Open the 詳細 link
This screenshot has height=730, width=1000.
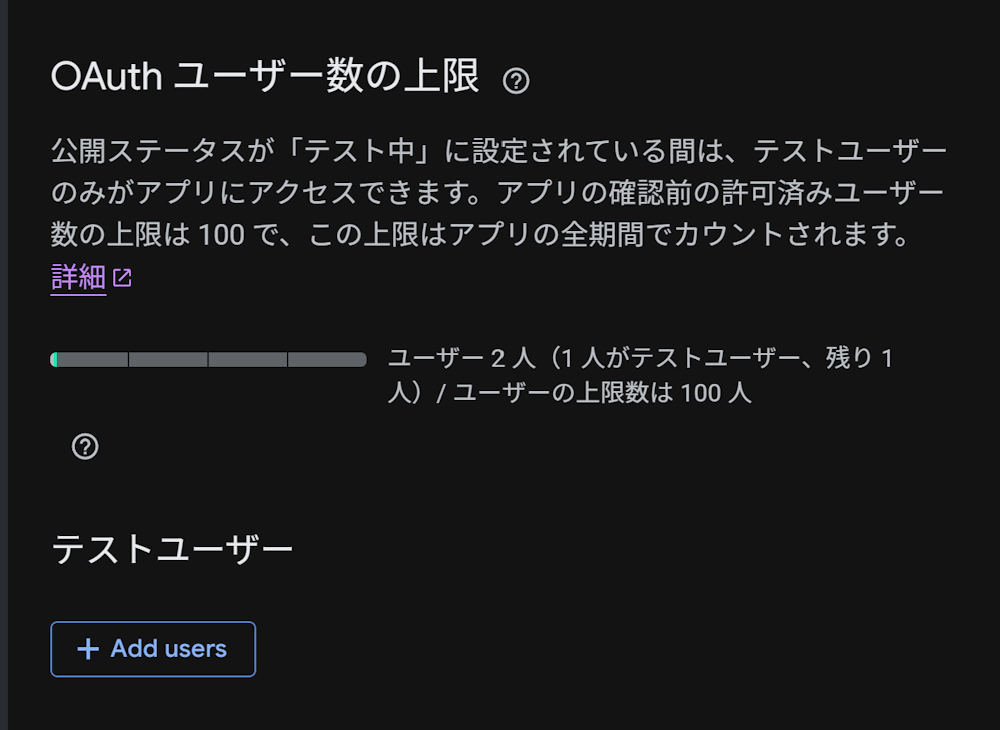coord(78,278)
